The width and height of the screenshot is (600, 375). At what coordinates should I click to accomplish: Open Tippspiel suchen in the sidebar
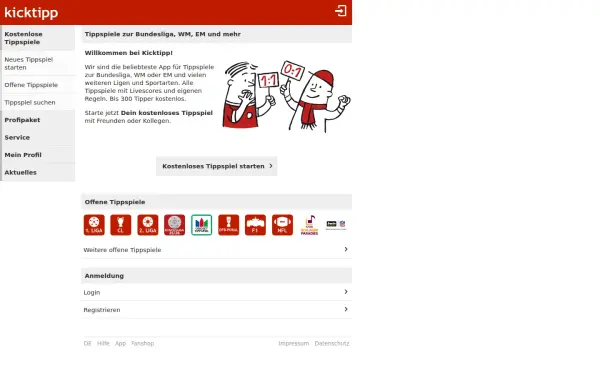click(x=38, y=102)
